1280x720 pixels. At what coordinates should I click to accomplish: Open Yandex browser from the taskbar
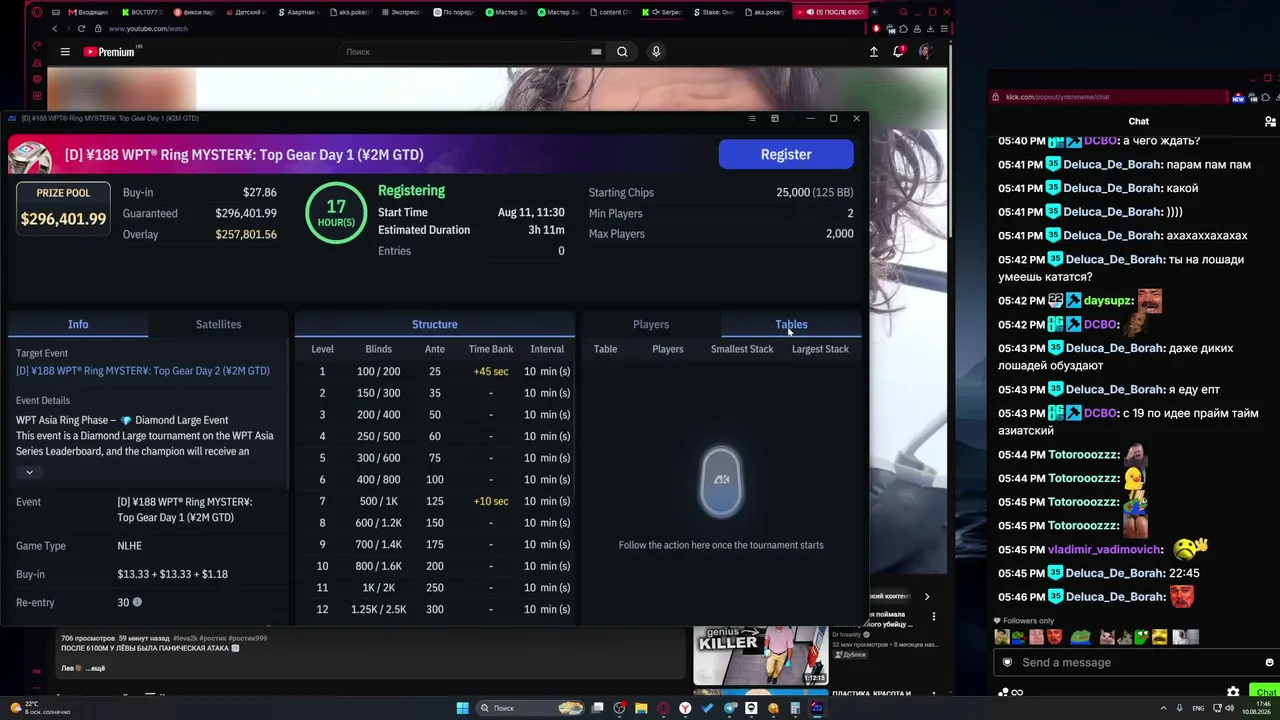click(x=685, y=708)
